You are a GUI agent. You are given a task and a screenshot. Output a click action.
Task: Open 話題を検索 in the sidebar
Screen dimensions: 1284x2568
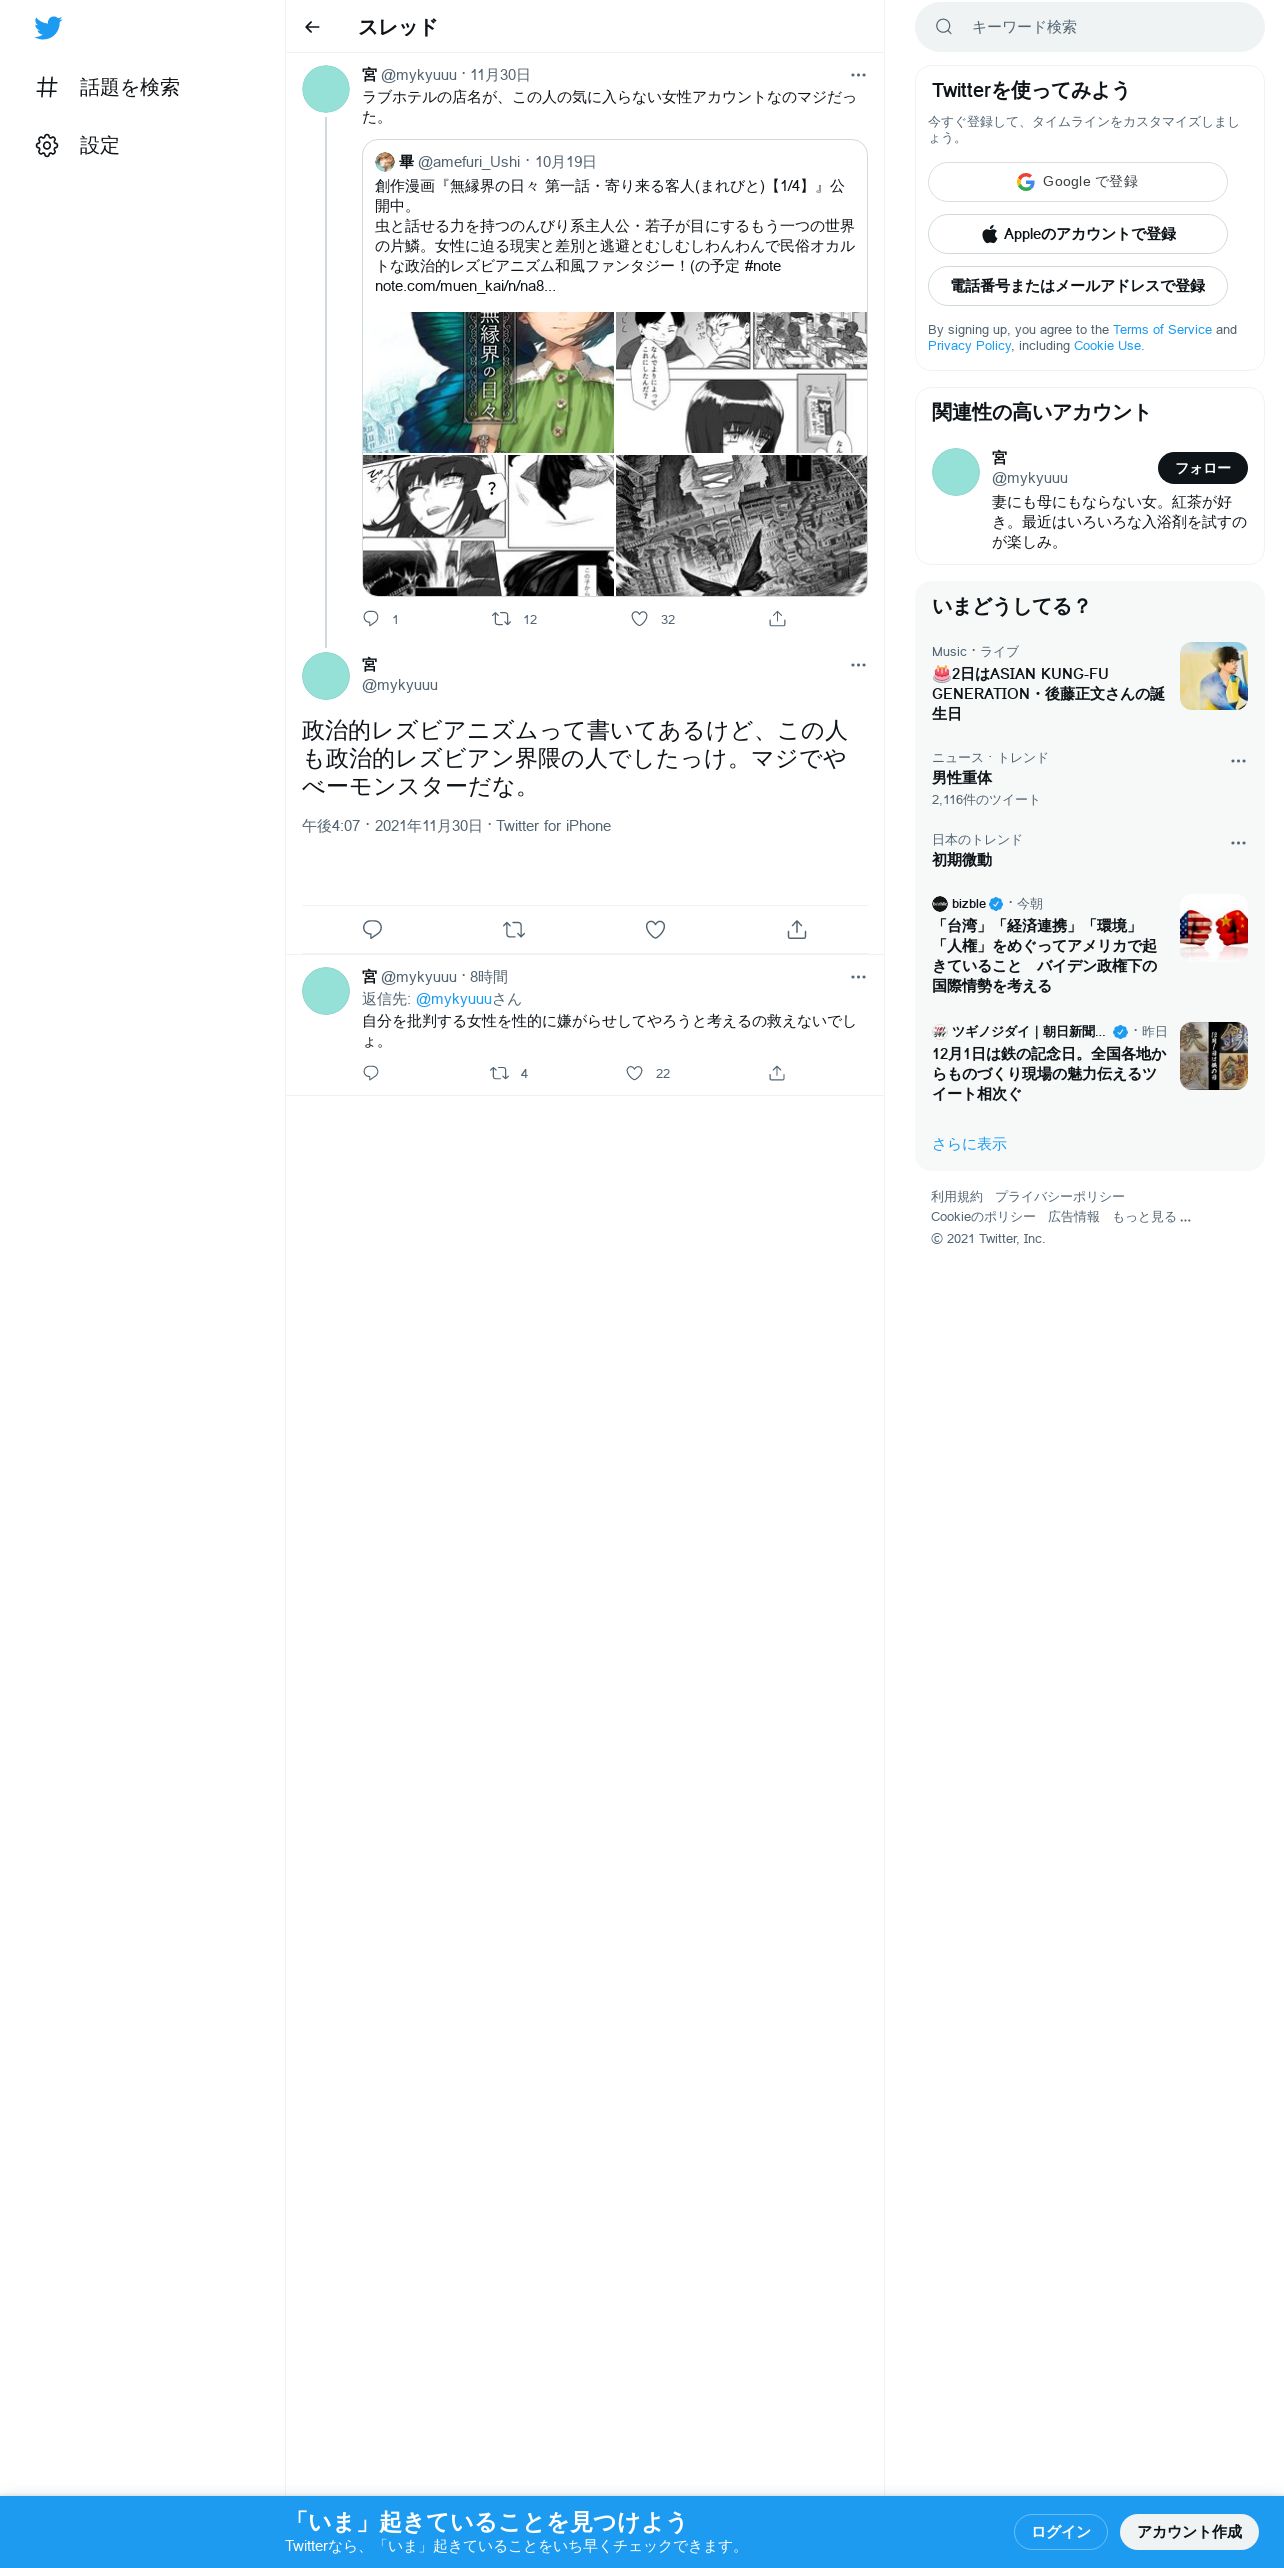pyautogui.click(x=107, y=88)
